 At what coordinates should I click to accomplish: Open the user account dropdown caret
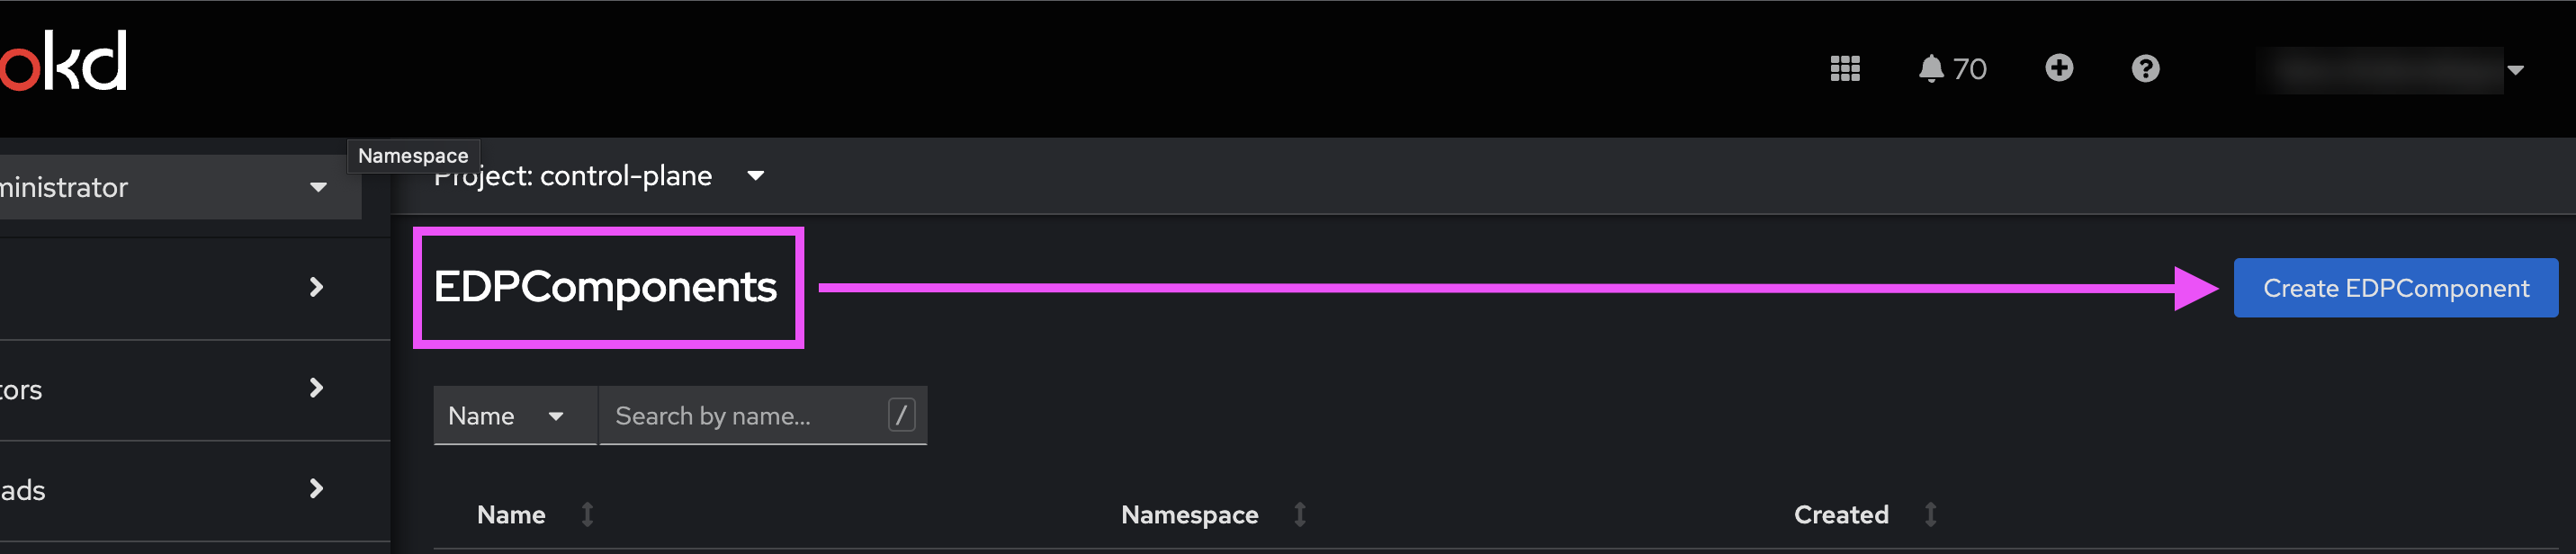[x=2515, y=70]
